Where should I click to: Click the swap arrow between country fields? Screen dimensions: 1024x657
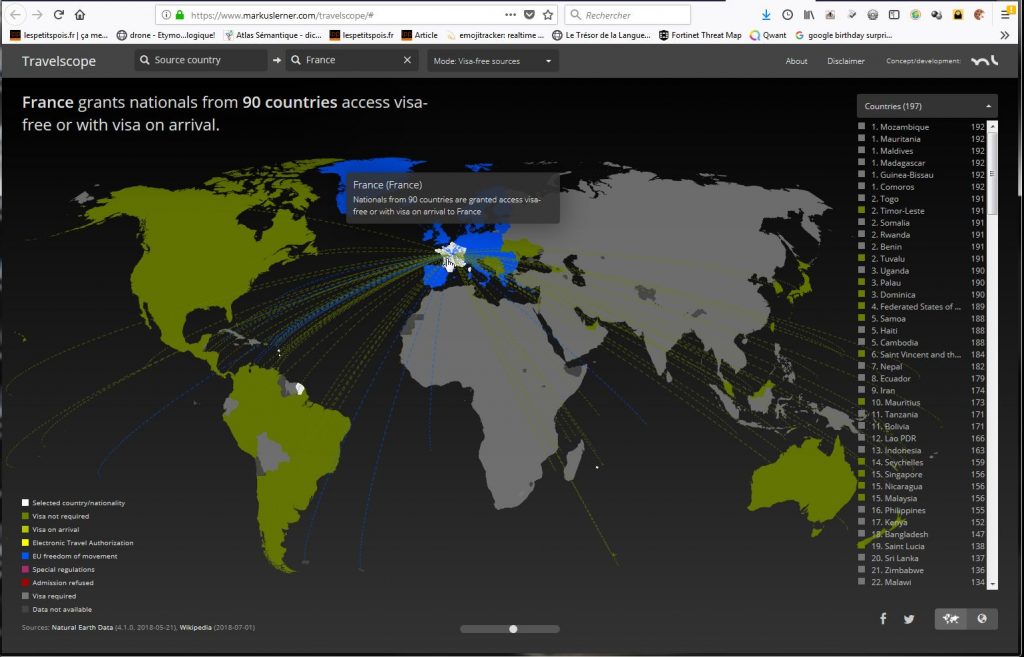[276, 61]
